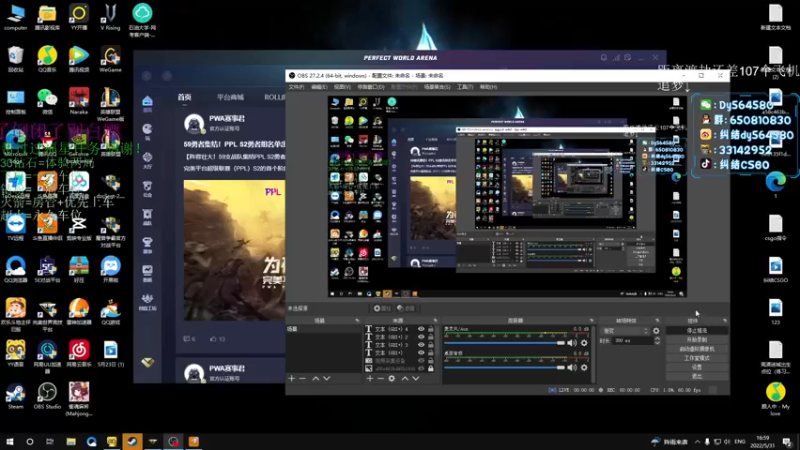Screen dimensions: 800x450
Task: Open the WeGame desktop icon
Action: point(110,59)
